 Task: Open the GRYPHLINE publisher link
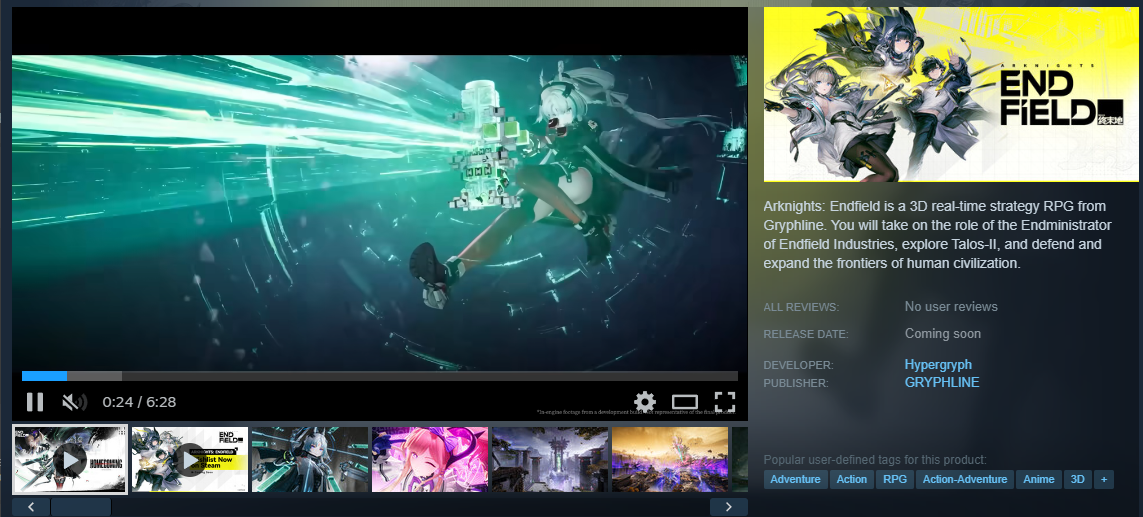pos(942,382)
